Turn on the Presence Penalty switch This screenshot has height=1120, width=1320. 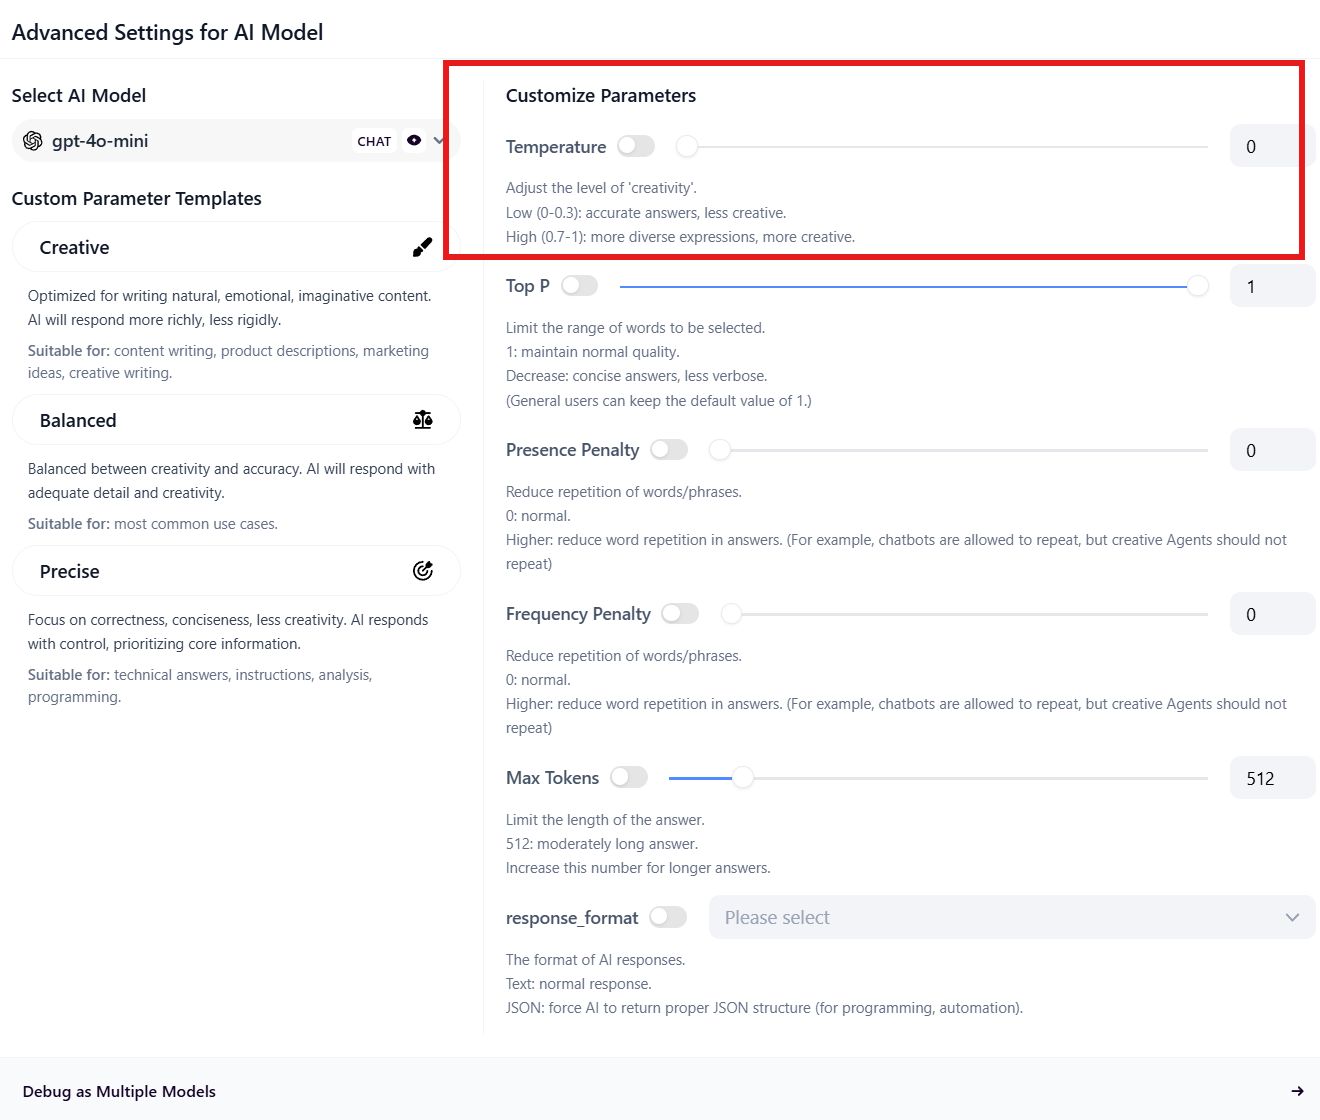pos(669,450)
